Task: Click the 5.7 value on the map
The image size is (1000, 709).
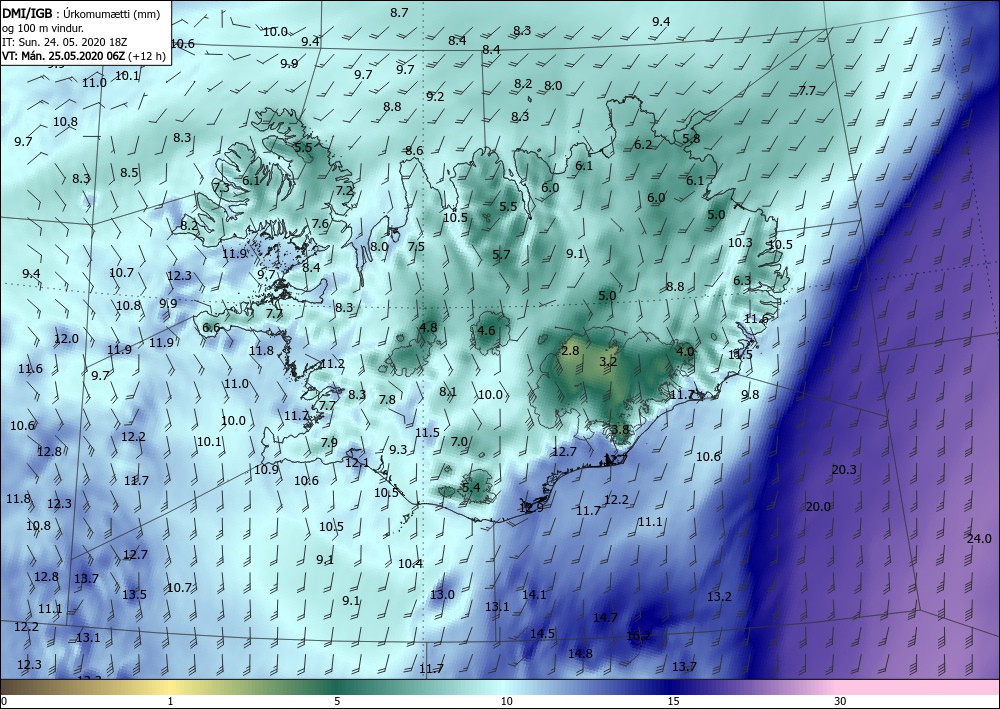Action: (501, 255)
